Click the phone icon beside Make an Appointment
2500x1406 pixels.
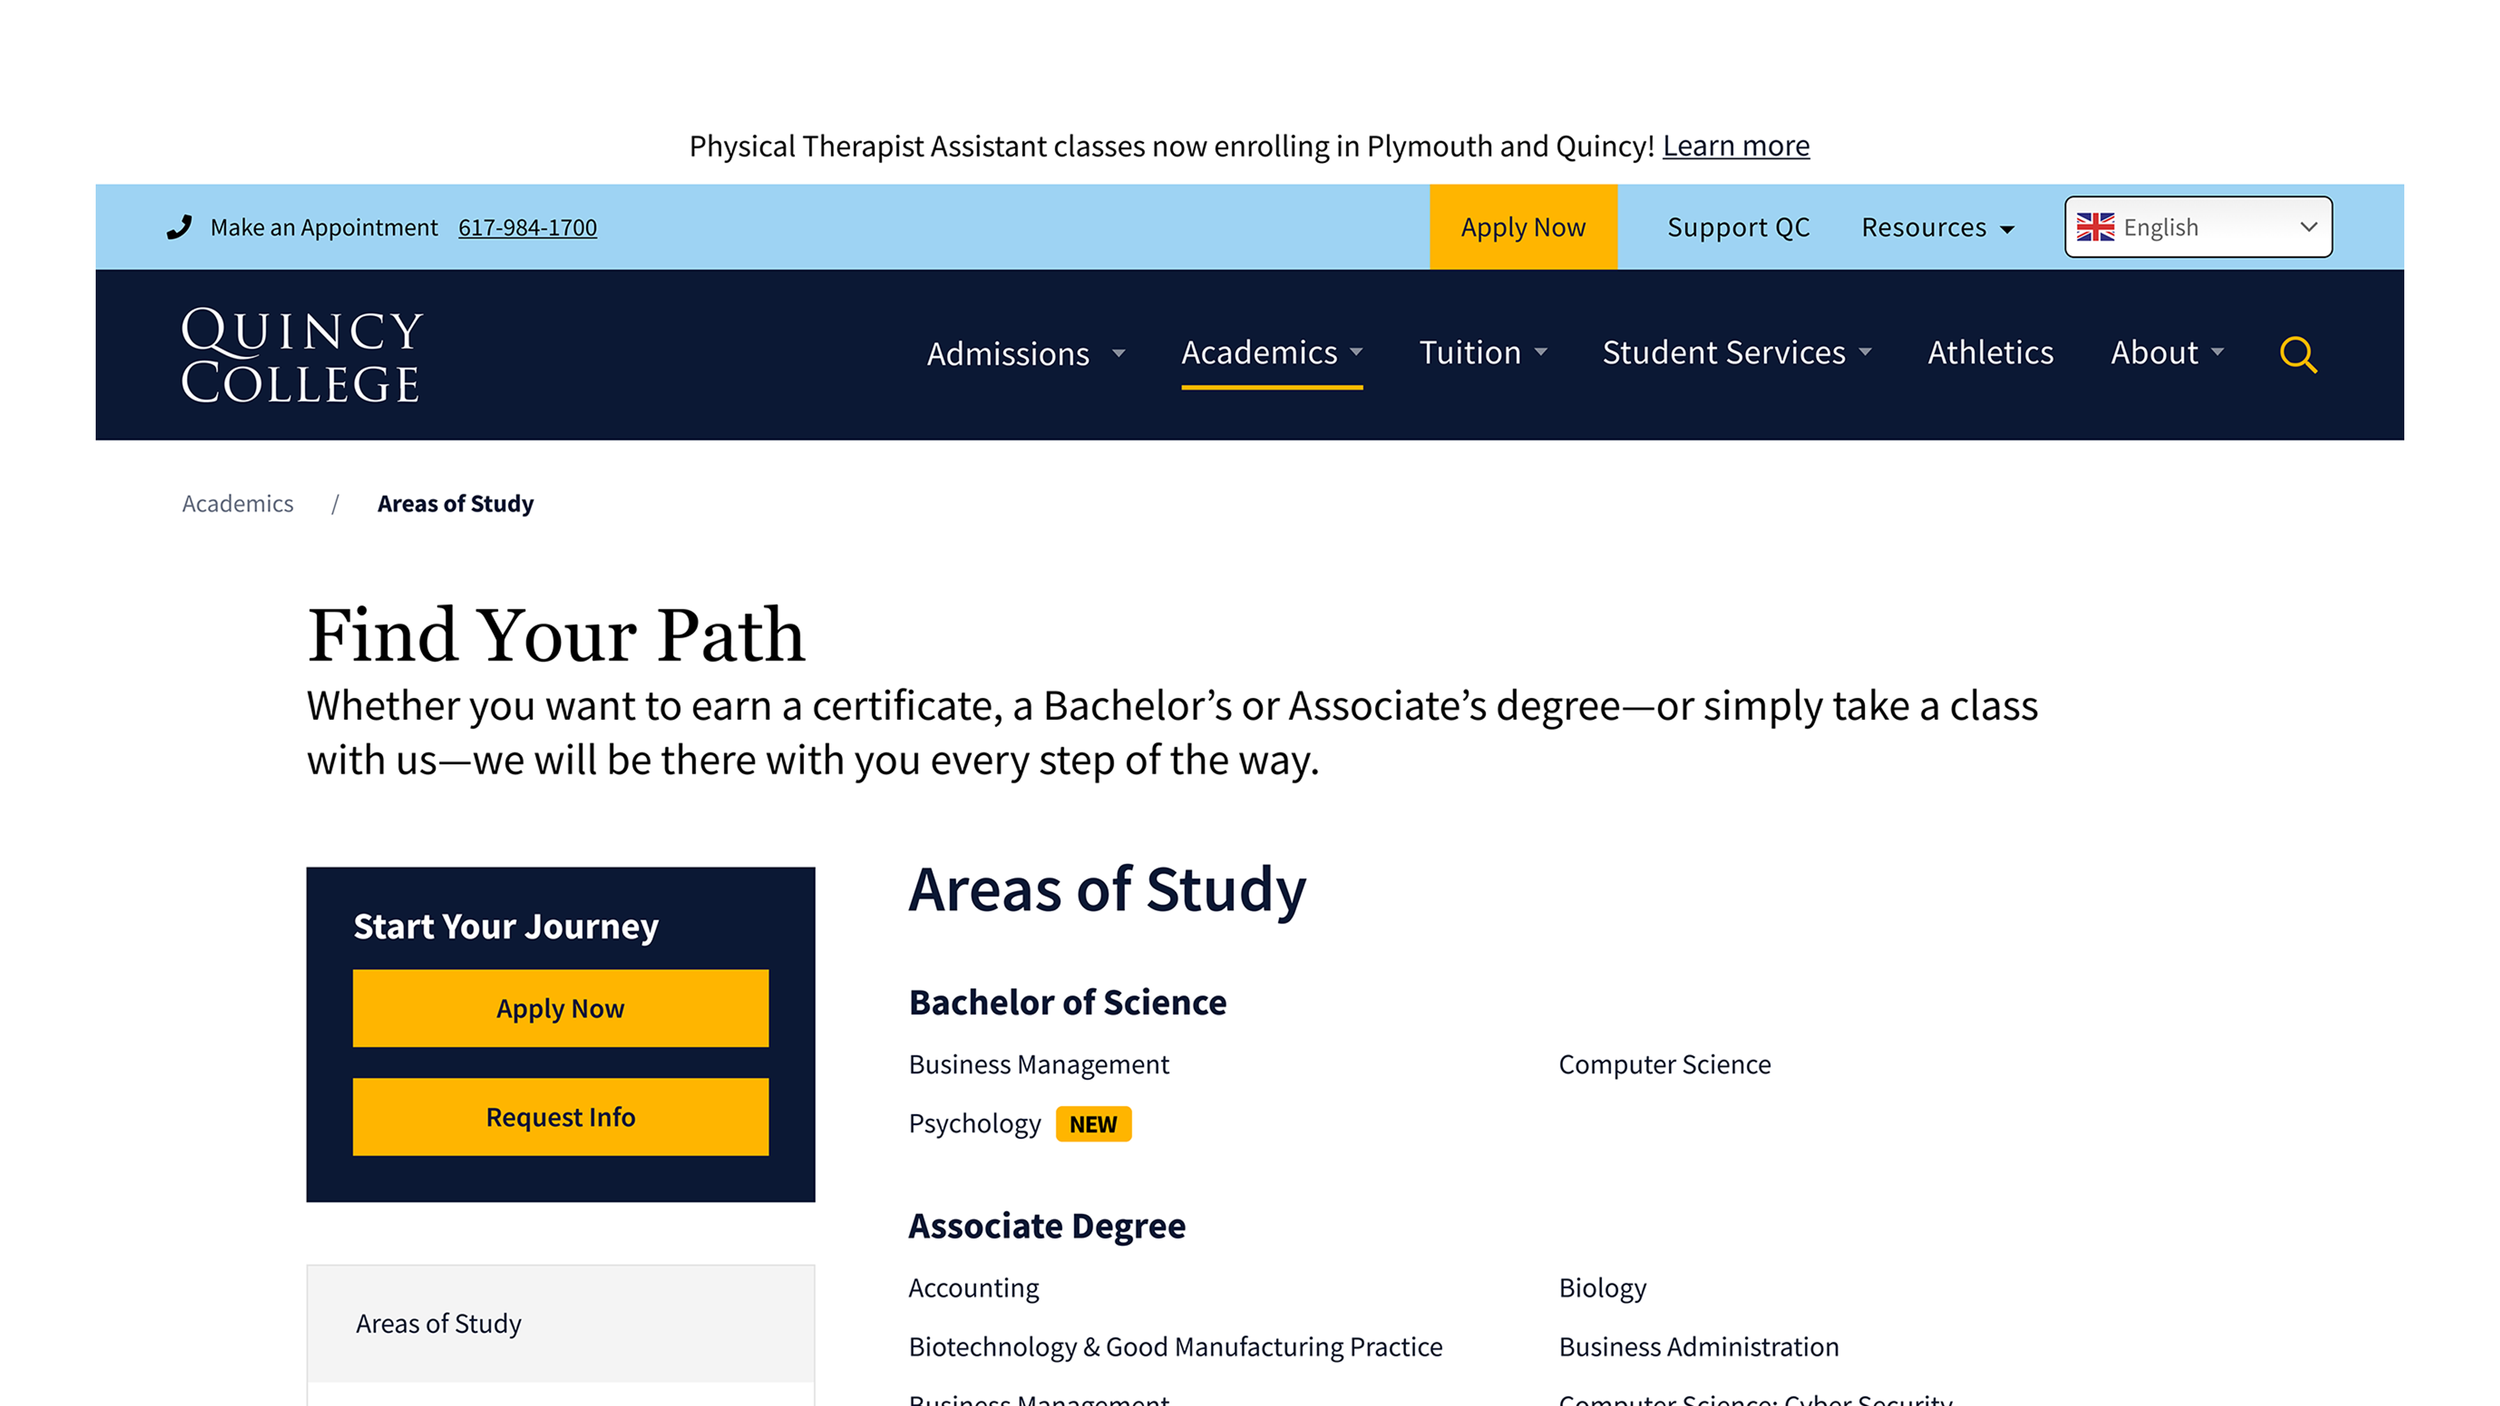[x=179, y=227]
